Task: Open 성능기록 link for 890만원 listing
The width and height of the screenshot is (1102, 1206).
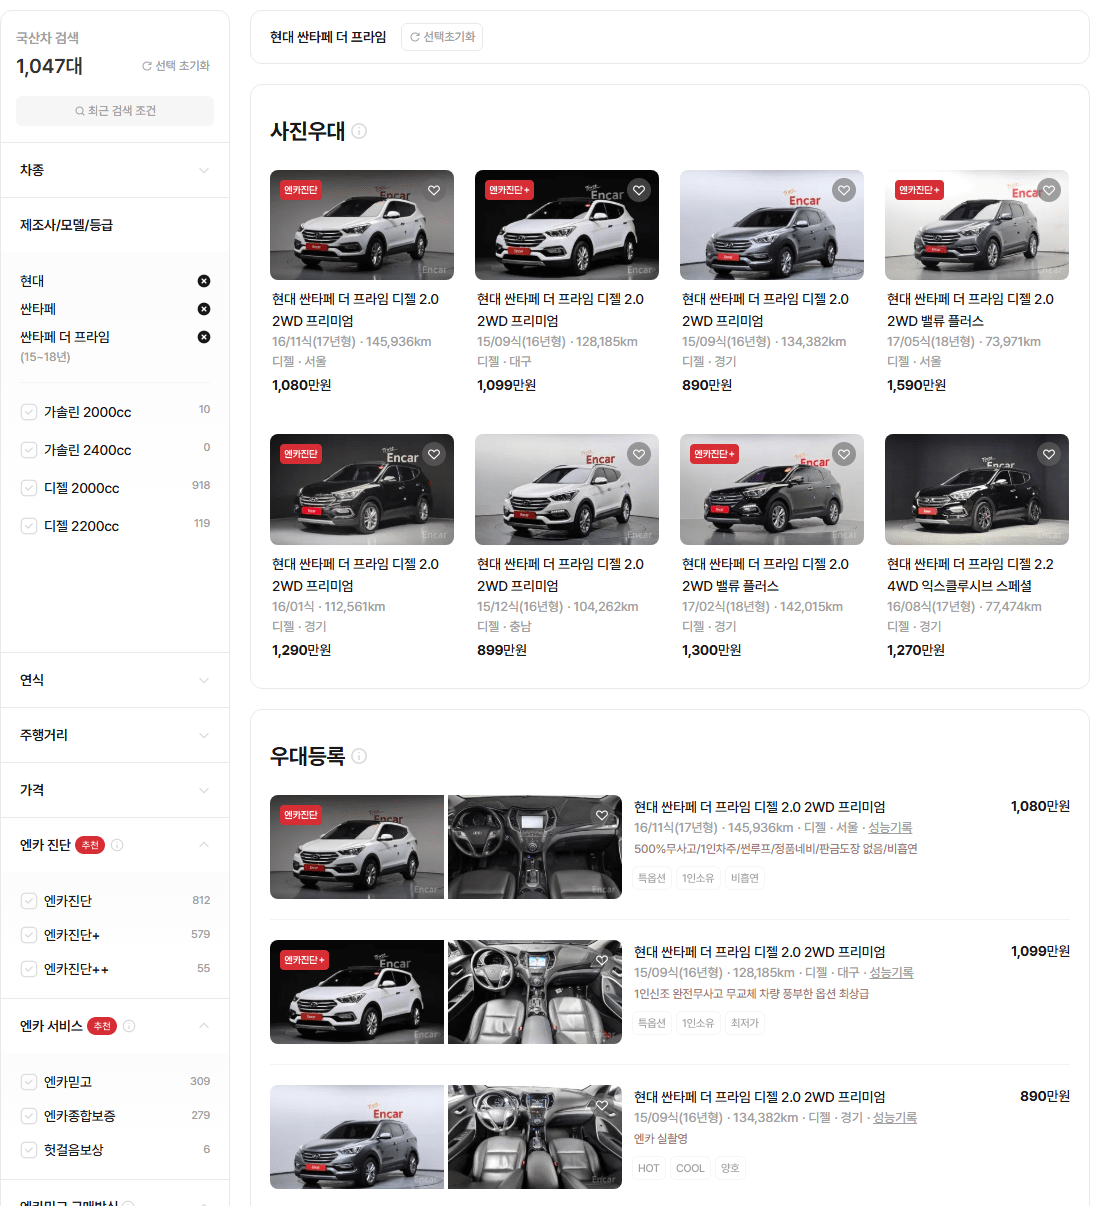Action: (x=895, y=1118)
